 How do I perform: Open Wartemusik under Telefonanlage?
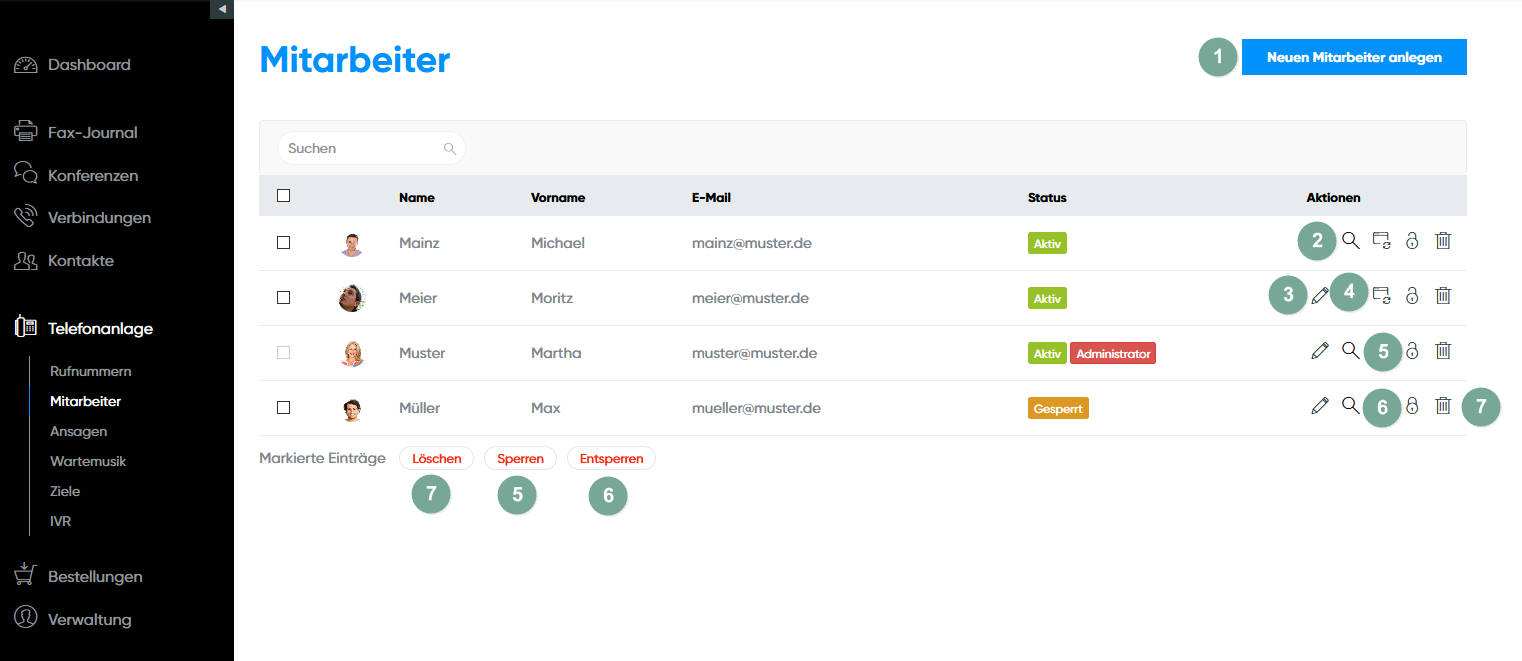pyautogui.click(x=88, y=461)
